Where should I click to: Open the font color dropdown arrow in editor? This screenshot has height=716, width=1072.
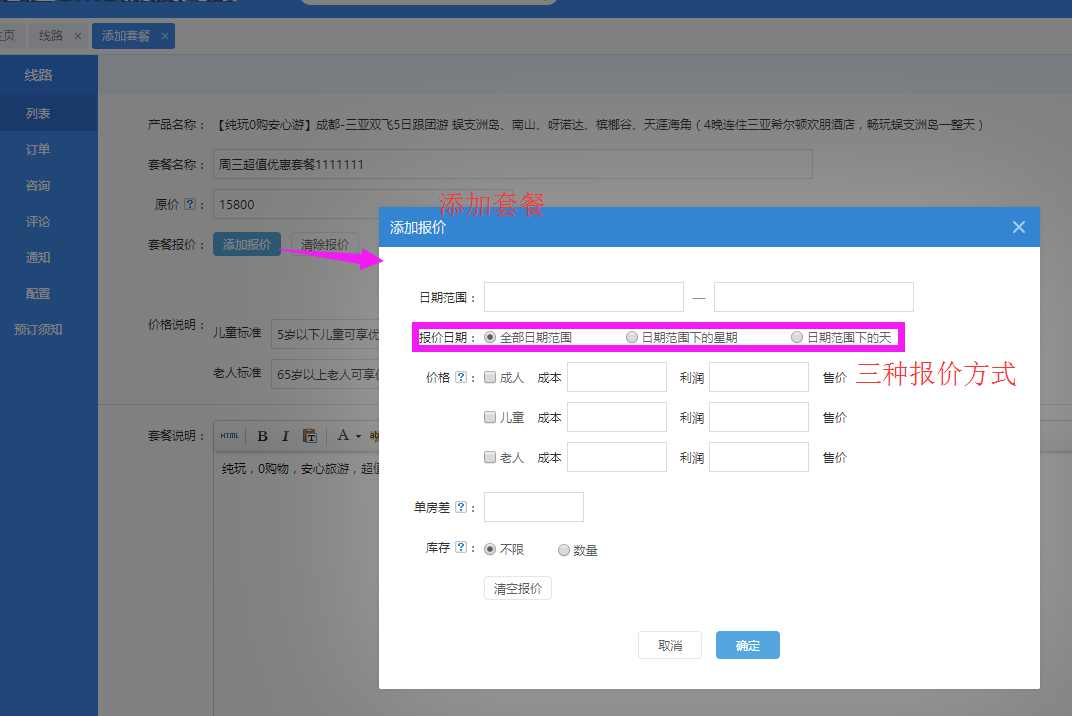(358, 436)
